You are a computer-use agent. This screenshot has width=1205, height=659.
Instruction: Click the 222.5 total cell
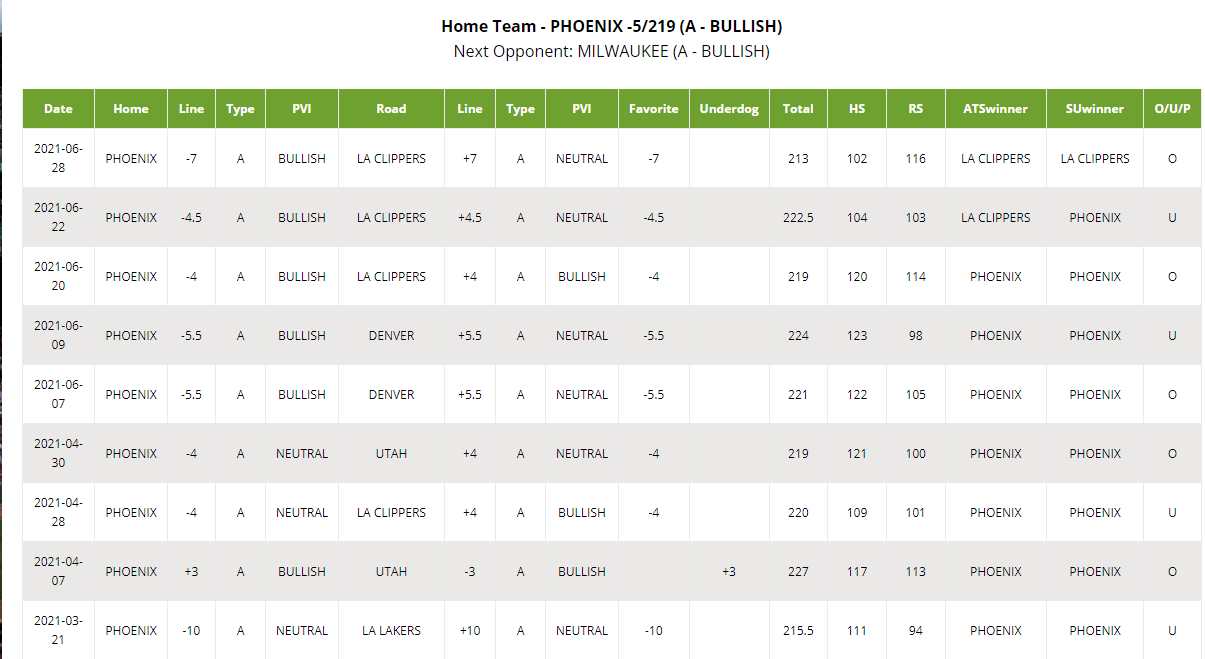click(798, 218)
